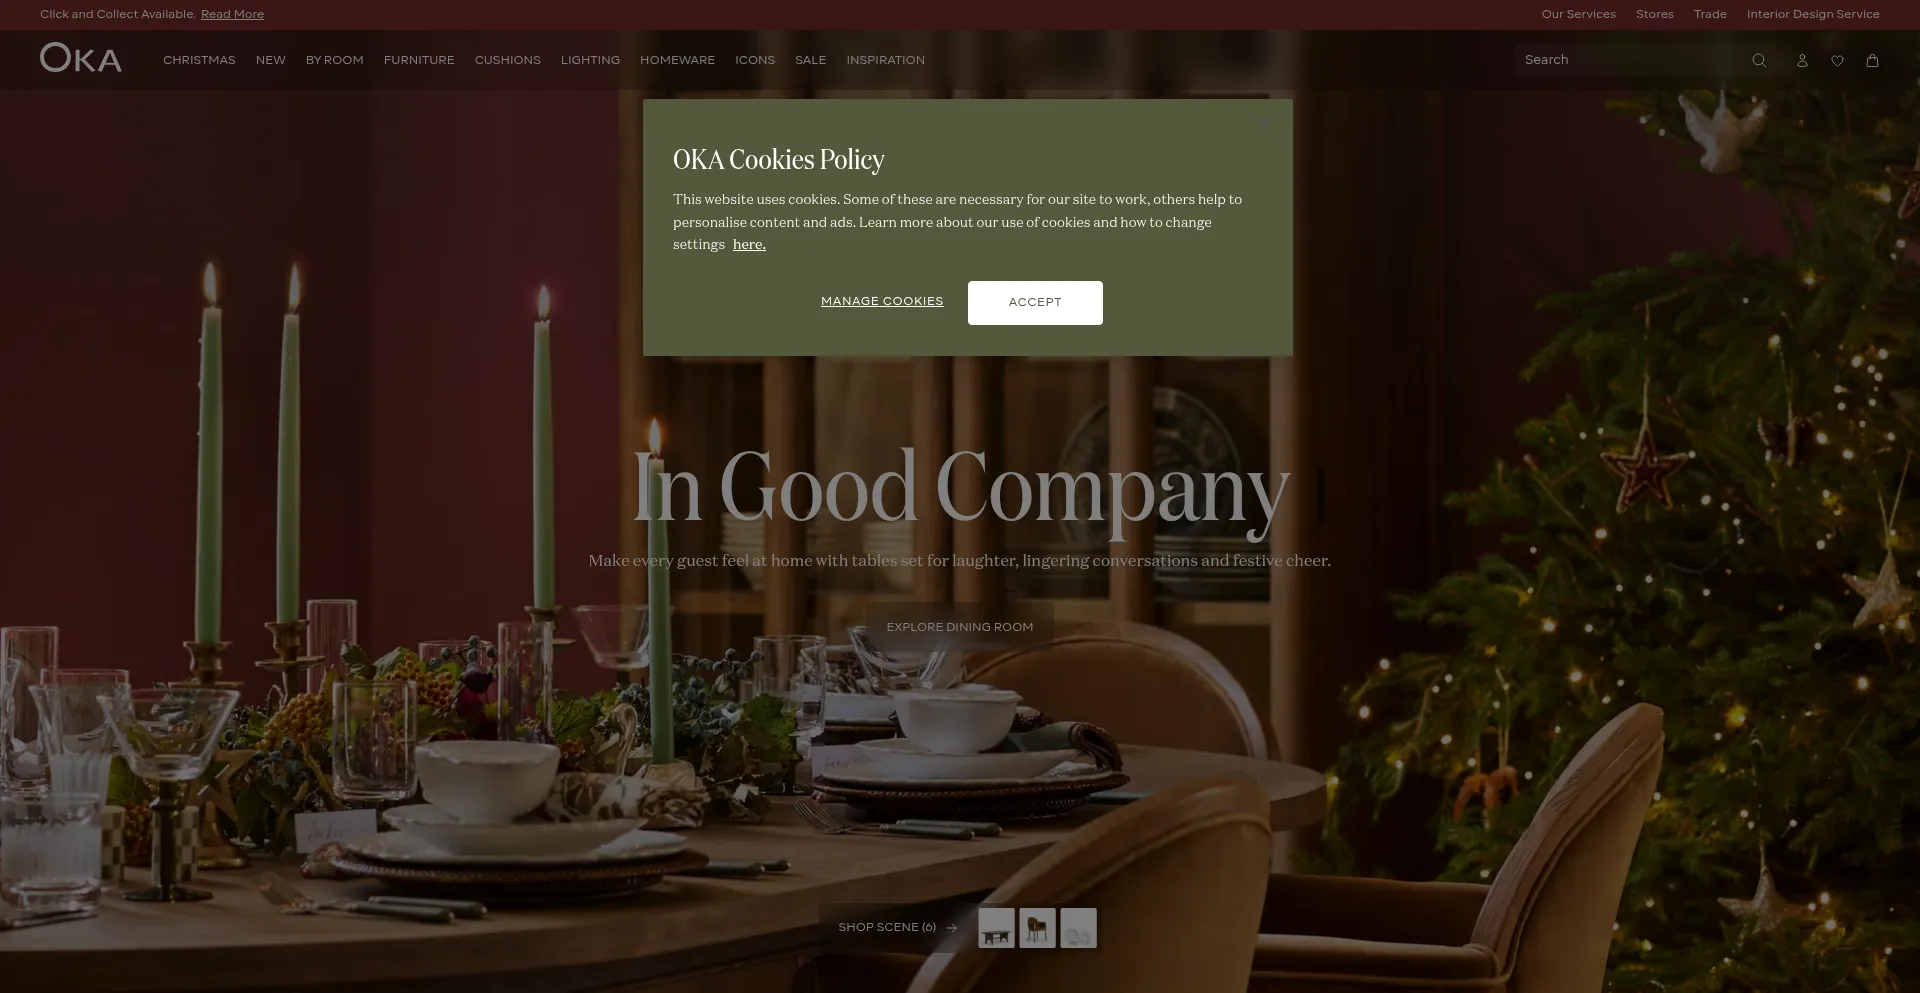Open the wishlist heart icon
1920x993 pixels.
(1837, 61)
